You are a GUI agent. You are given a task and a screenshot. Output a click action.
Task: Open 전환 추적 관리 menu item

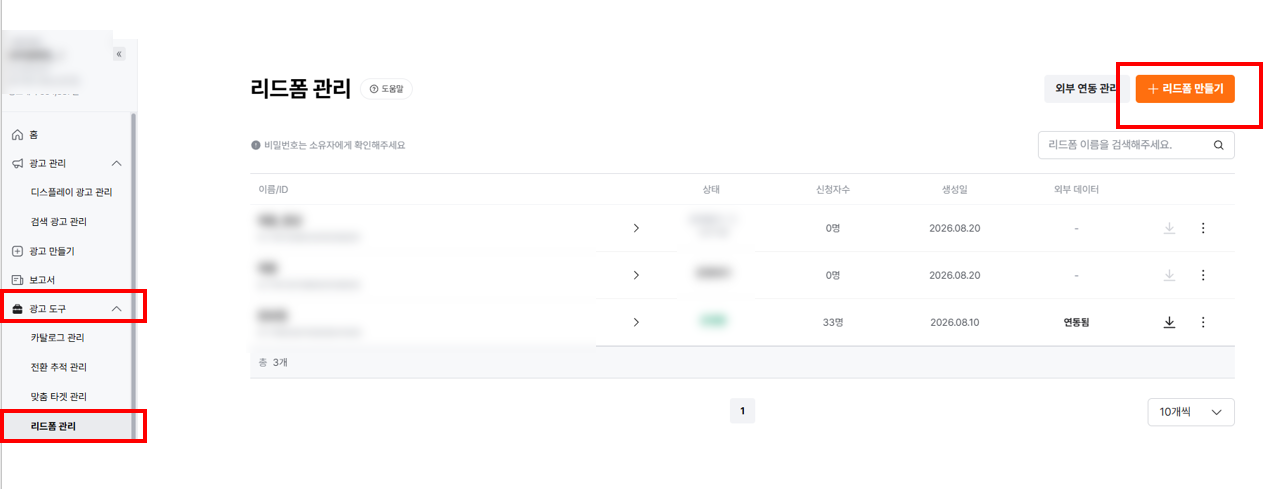tap(58, 368)
